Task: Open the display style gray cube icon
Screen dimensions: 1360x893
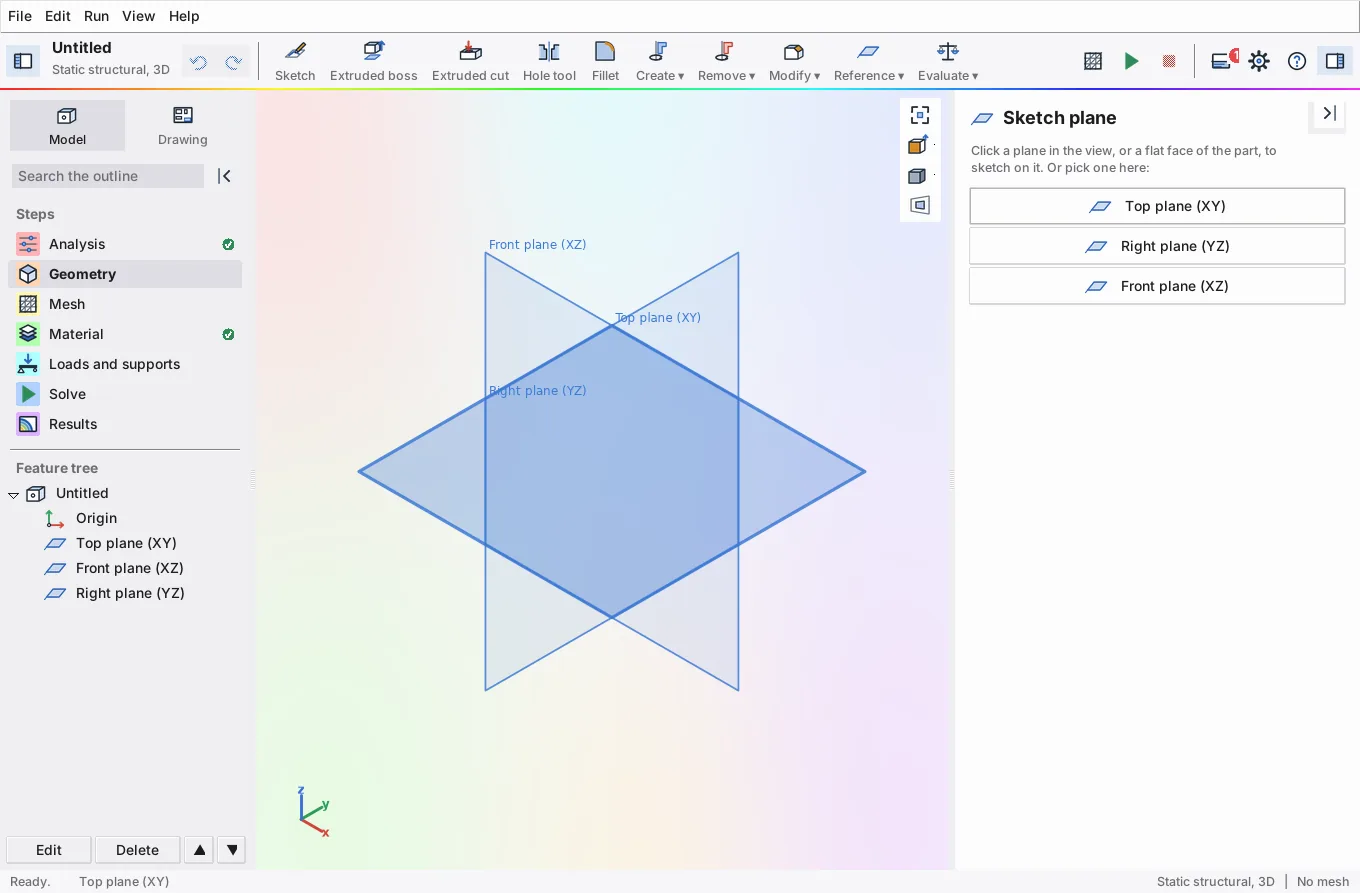Action: pos(918,176)
